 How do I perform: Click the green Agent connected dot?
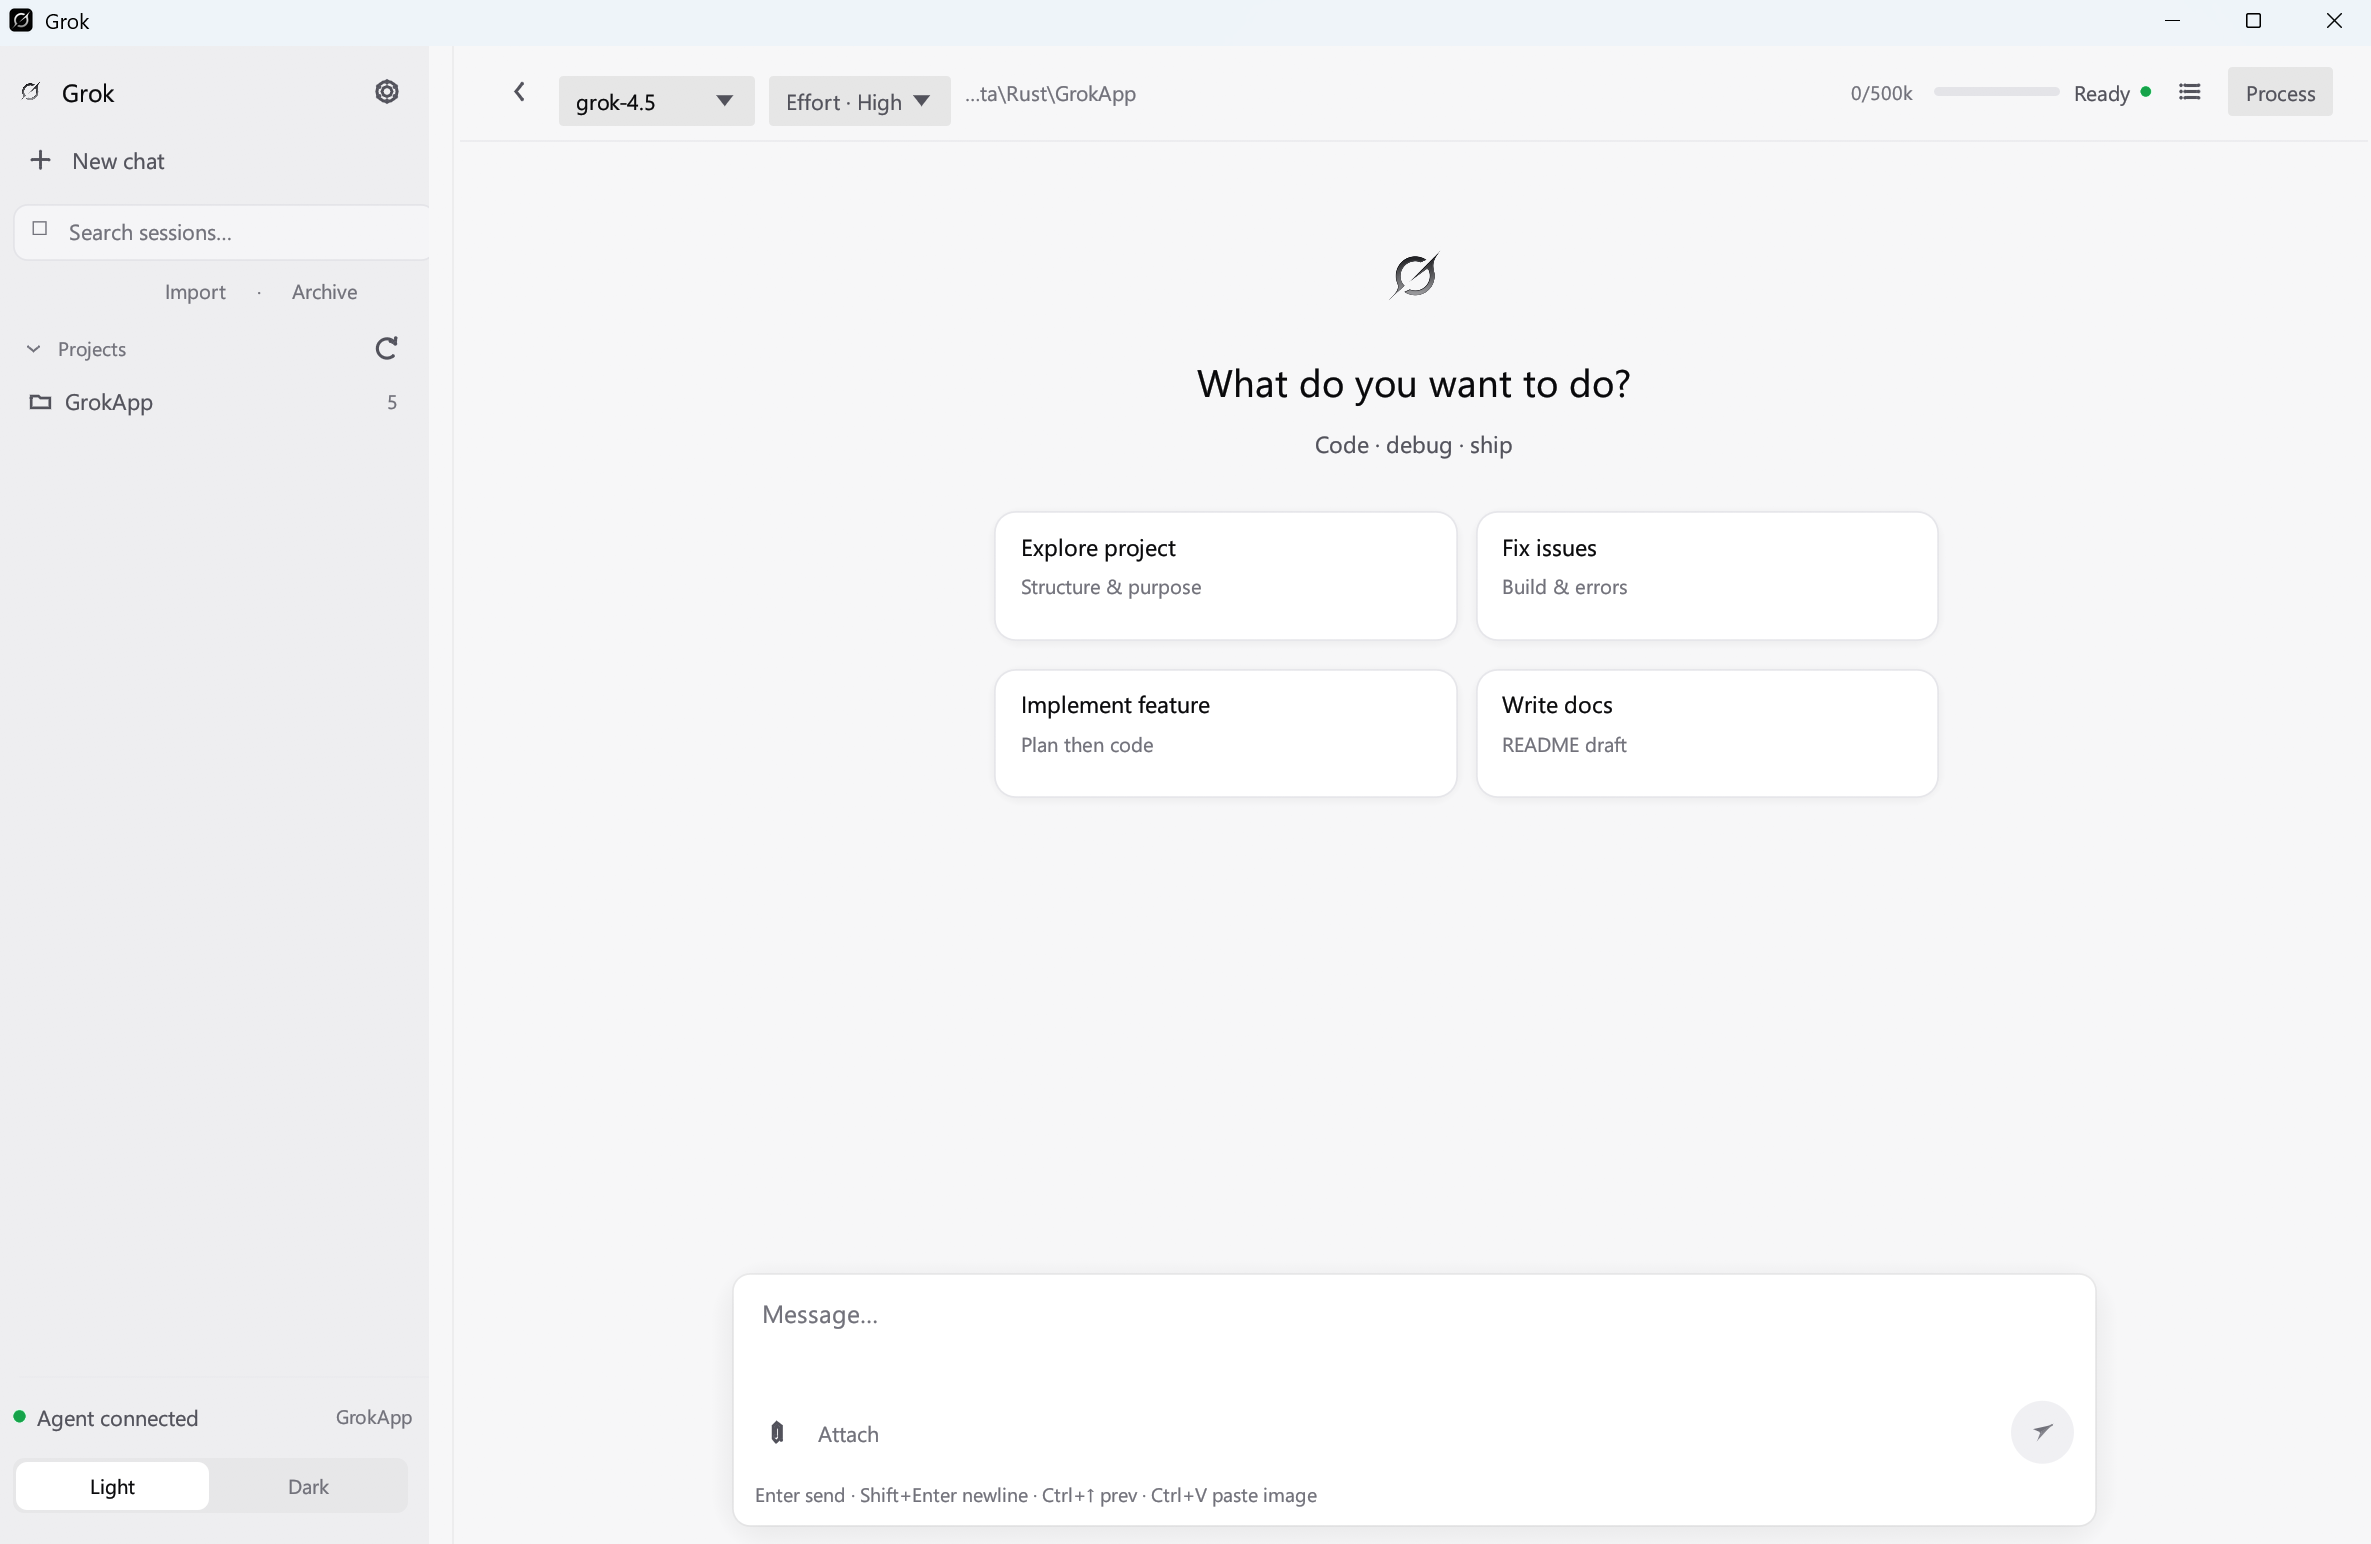[x=19, y=1417]
